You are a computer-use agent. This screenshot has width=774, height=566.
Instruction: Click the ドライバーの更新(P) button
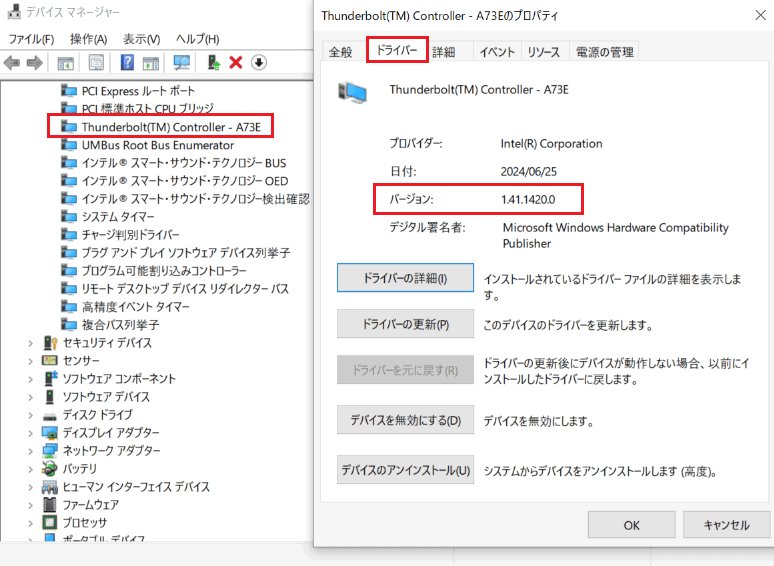[405, 324]
